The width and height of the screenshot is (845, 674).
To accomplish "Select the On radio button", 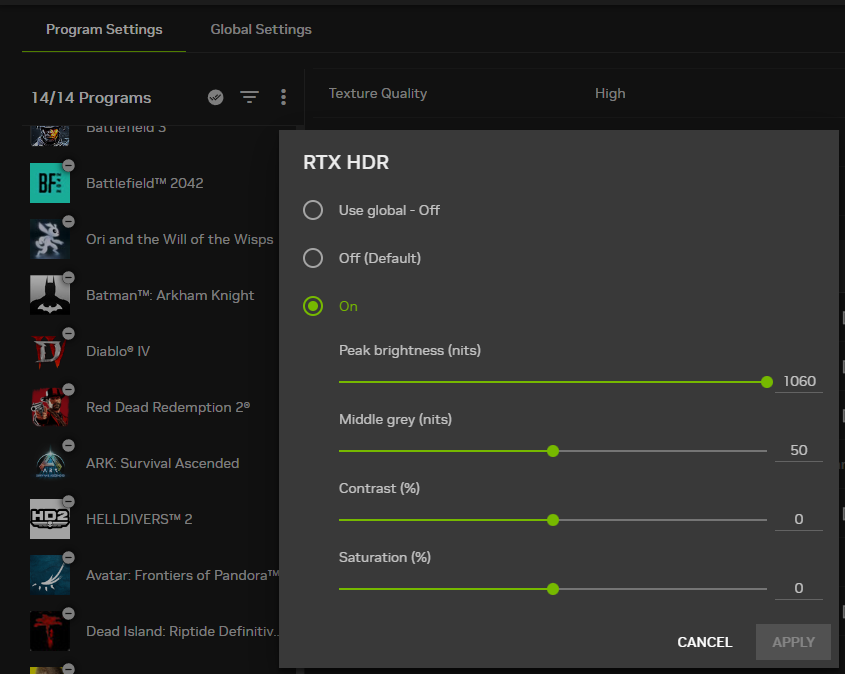I will pyautogui.click(x=313, y=306).
